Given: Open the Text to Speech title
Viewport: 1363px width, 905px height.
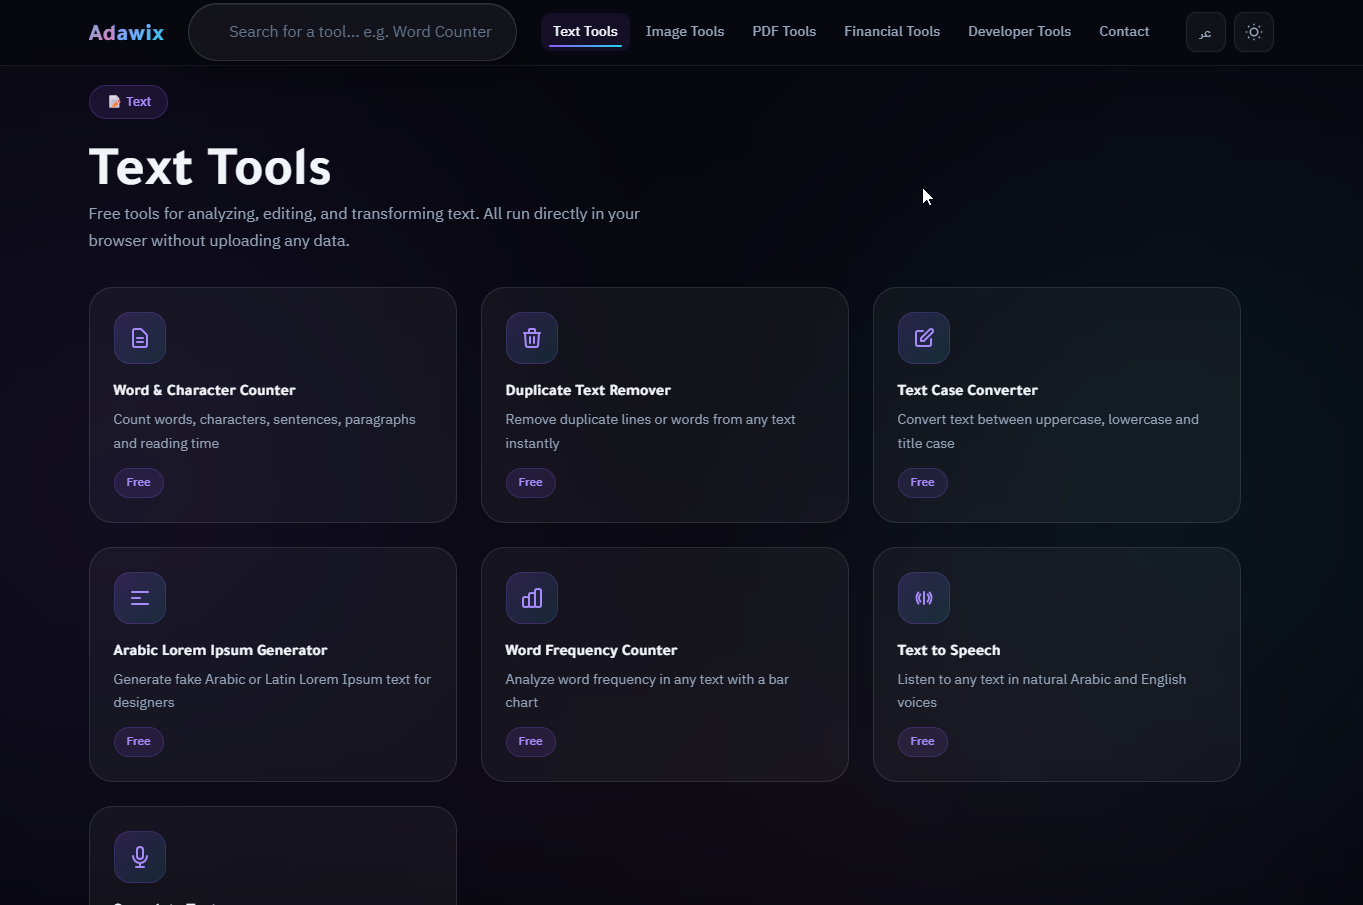Looking at the screenshot, I should coord(948,650).
